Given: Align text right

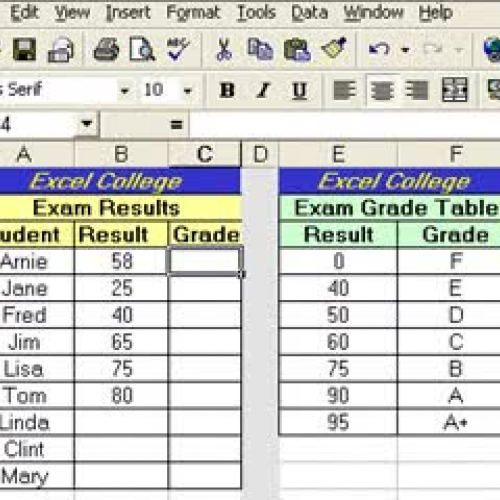Looking at the screenshot, I should [x=416, y=90].
